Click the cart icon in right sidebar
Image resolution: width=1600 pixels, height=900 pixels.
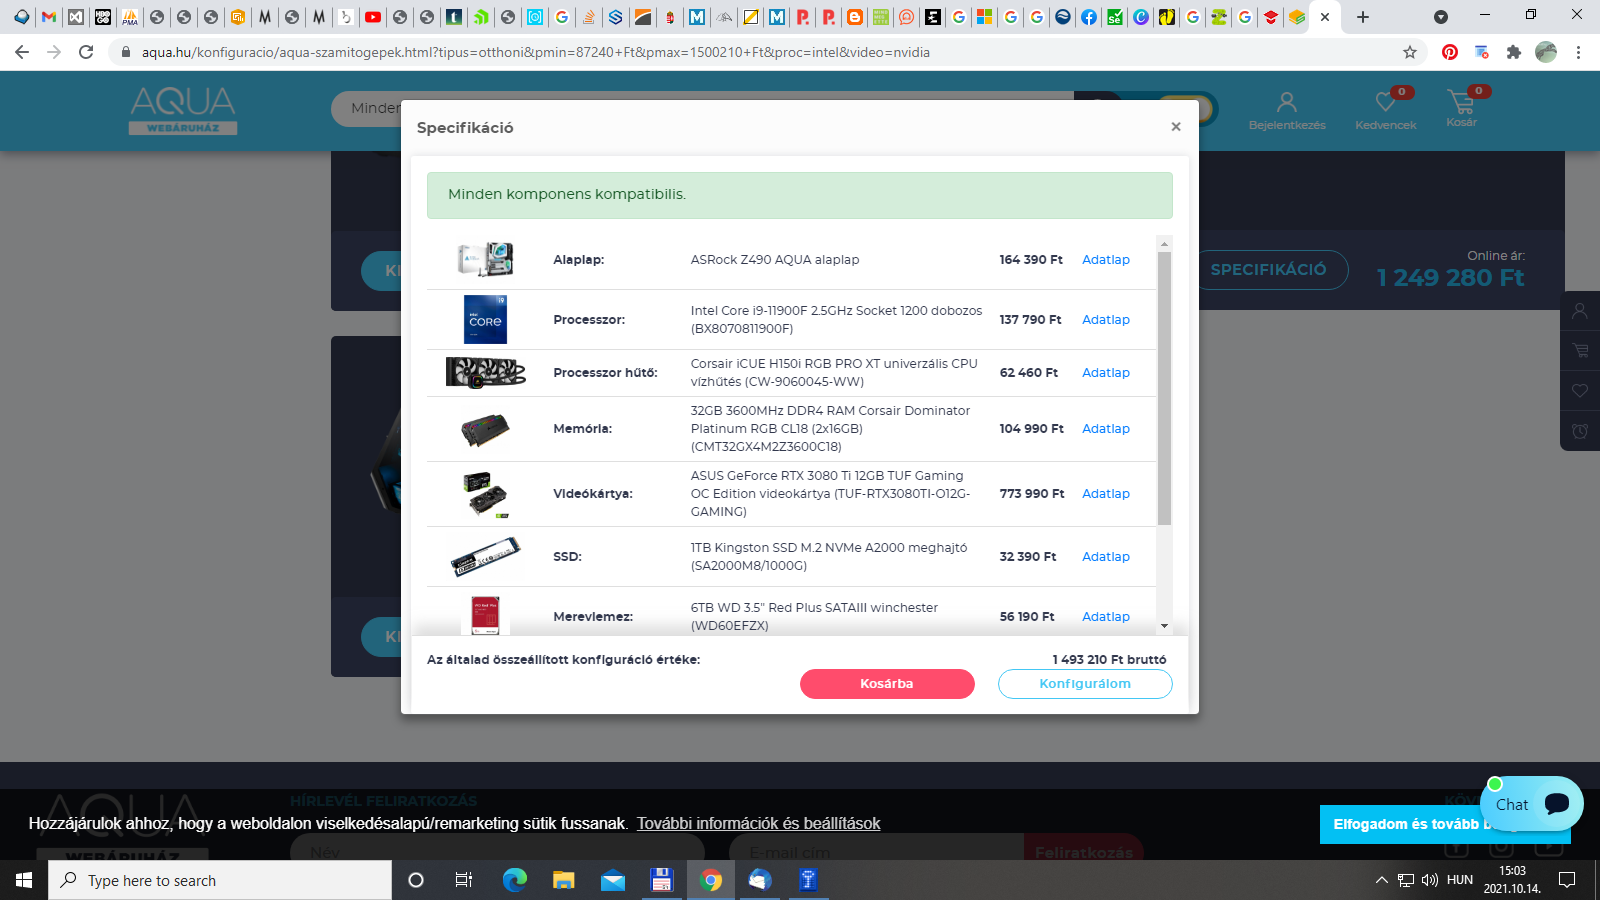[x=1580, y=351]
